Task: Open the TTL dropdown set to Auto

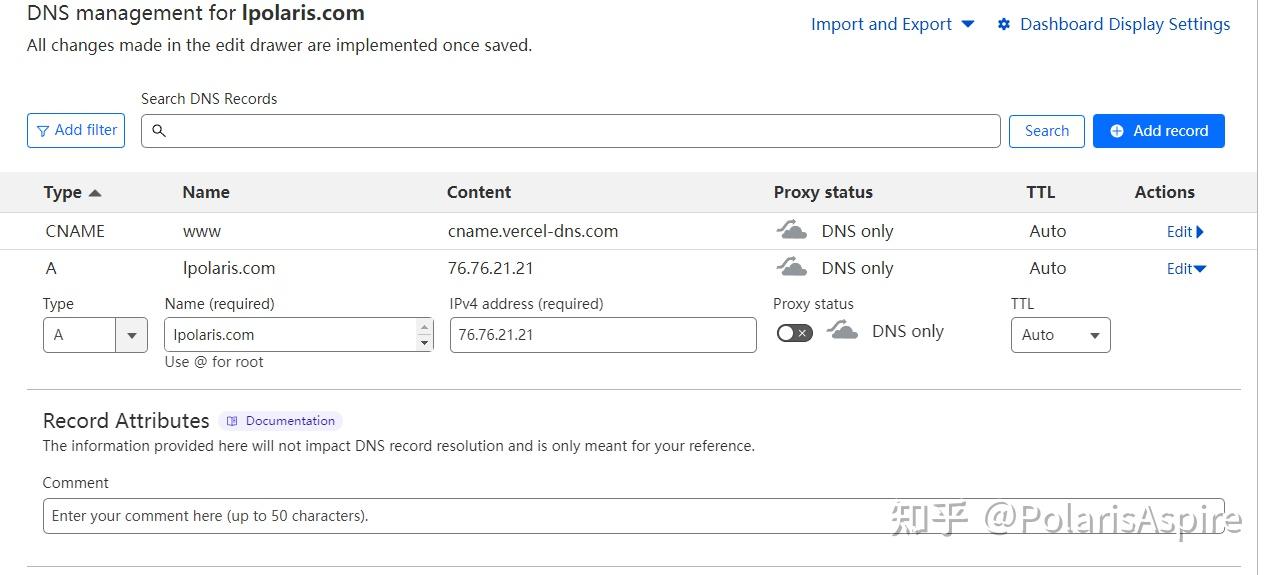Action: click(x=1060, y=335)
